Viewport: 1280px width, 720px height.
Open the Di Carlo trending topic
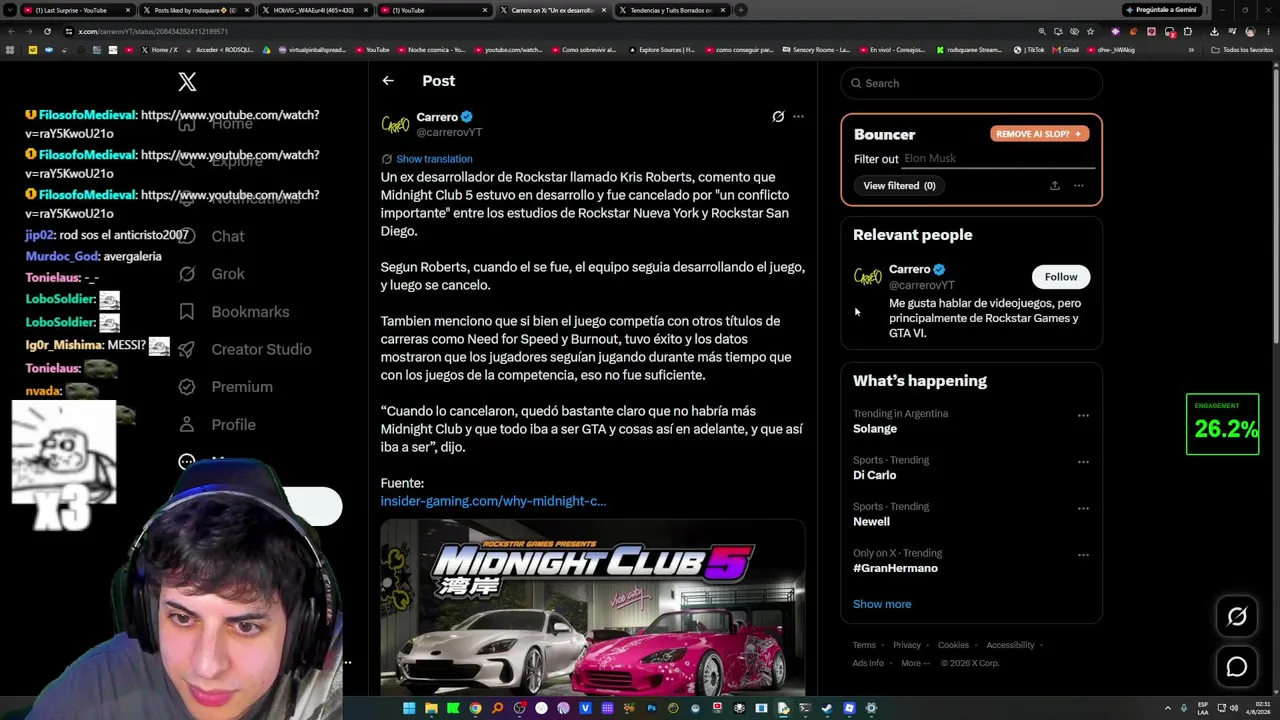[x=874, y=475]
